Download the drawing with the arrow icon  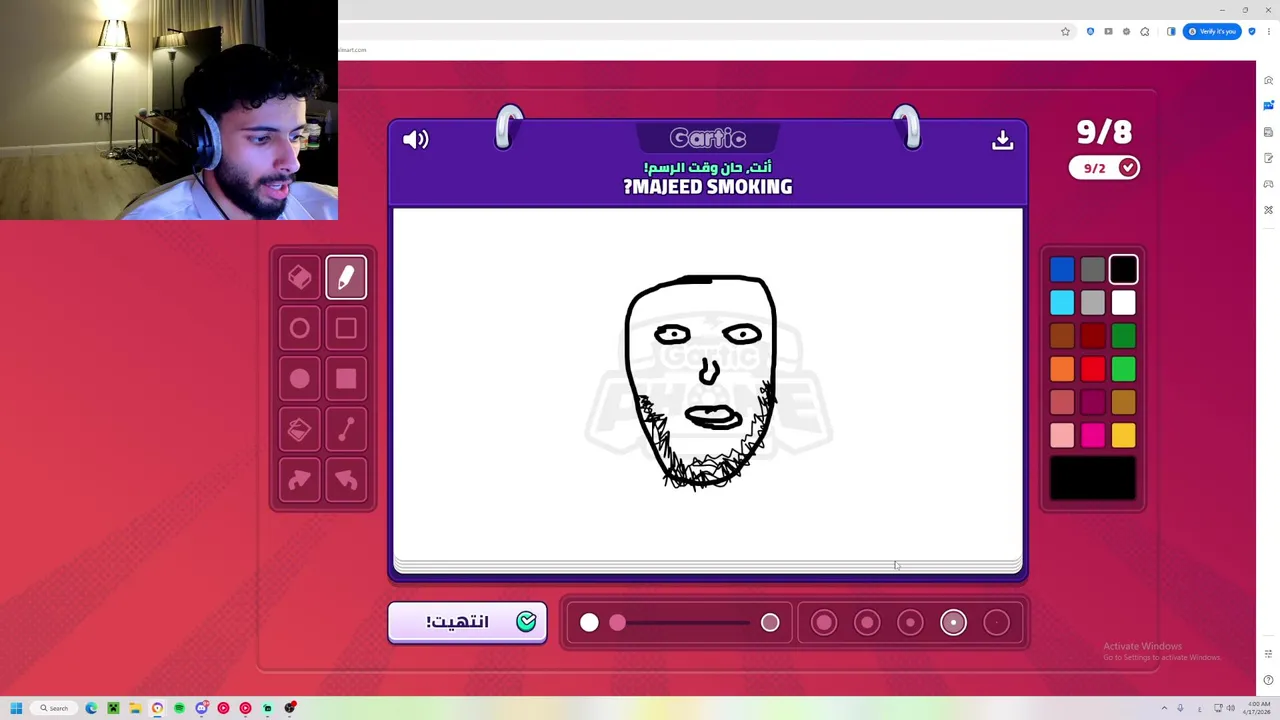point(1002,140)
